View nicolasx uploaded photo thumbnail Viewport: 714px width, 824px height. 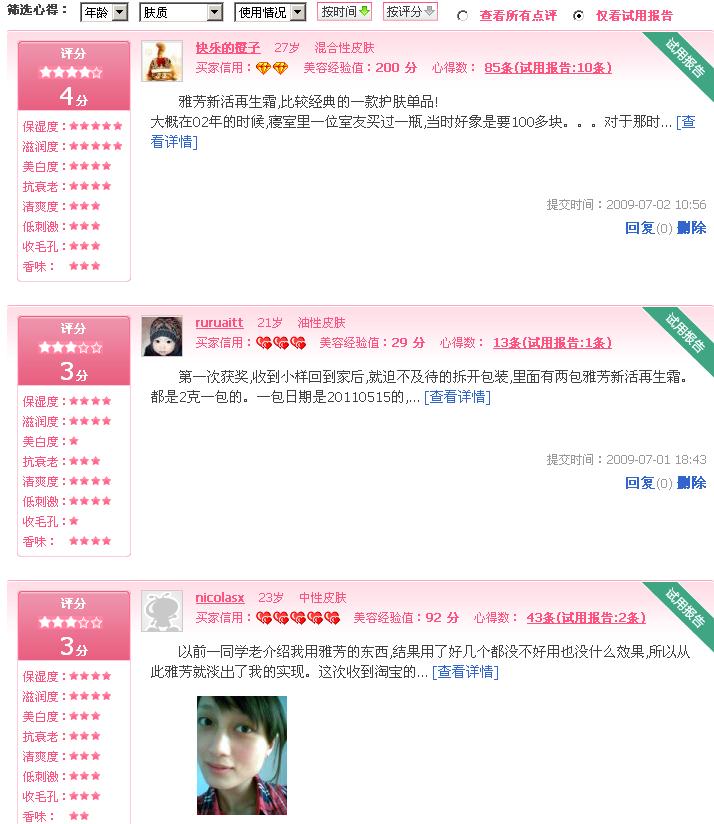pos(242,755)
